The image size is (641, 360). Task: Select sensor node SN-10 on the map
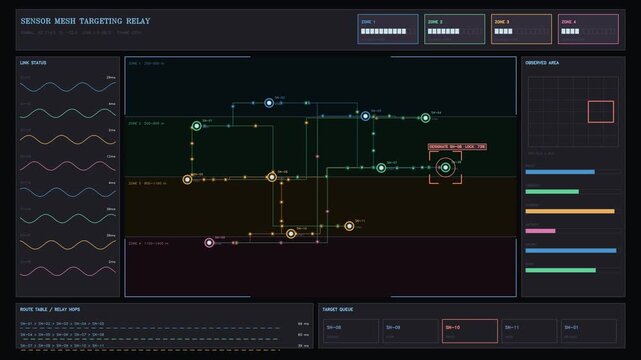(291, 234)
